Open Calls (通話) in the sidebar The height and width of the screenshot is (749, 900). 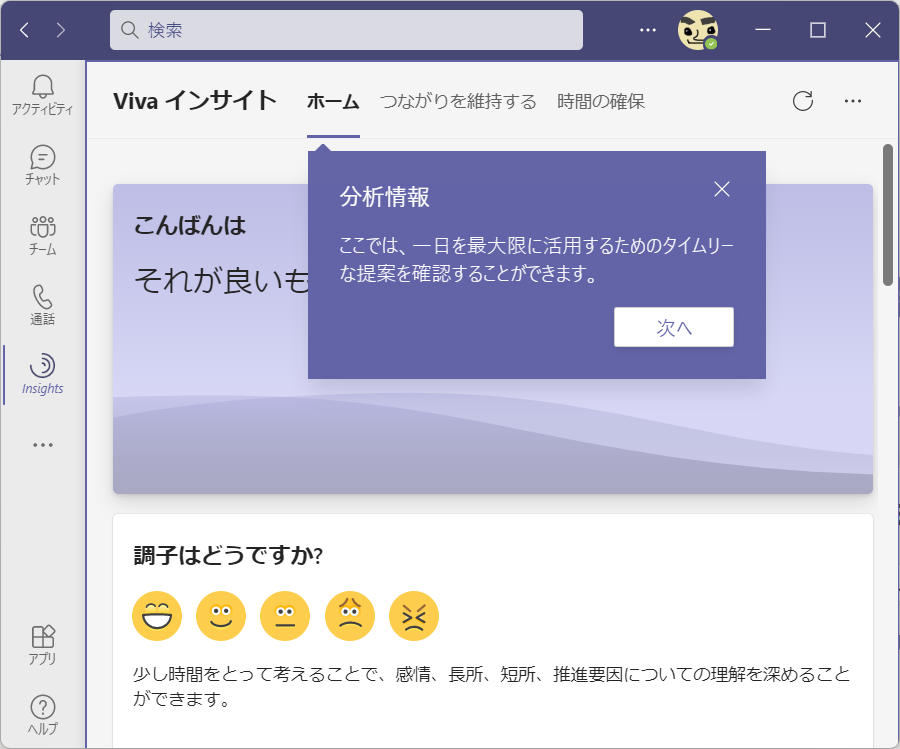(x=42, y=305)
